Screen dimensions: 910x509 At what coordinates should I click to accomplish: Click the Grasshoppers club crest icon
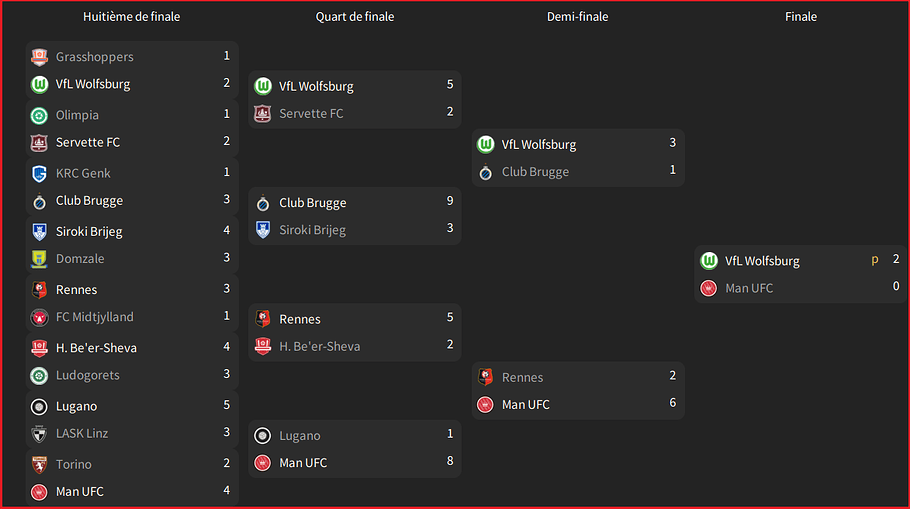coord(39,57)
